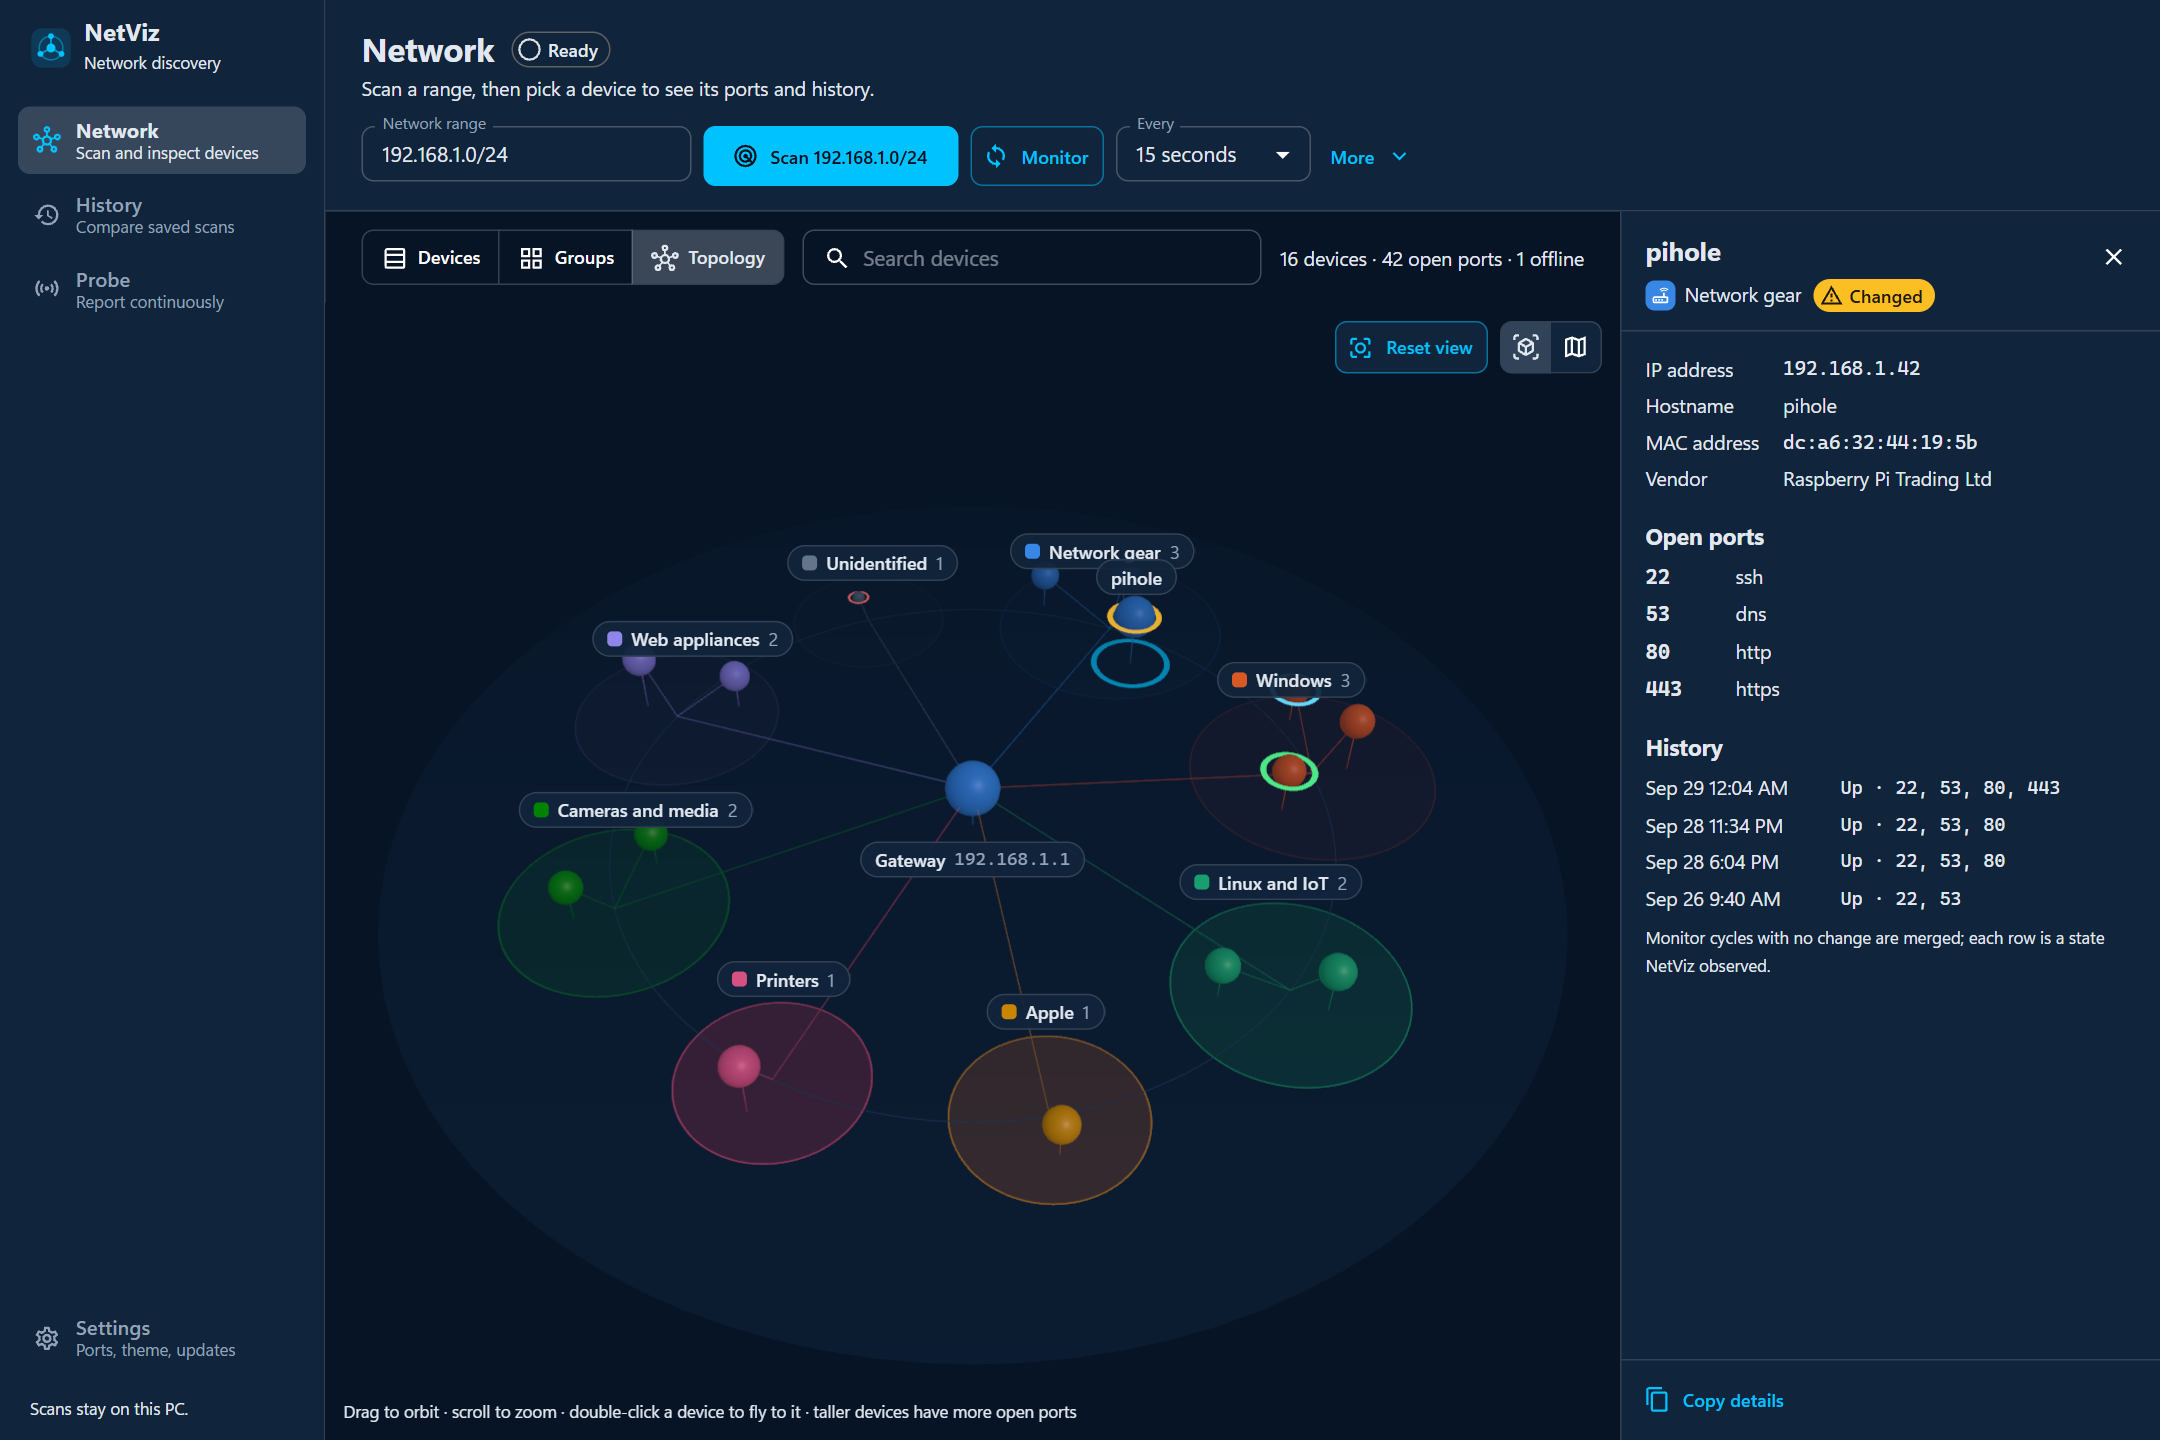Click the Printers group label
This screenshot has width=2160, height=1440.
click(783, 980)
